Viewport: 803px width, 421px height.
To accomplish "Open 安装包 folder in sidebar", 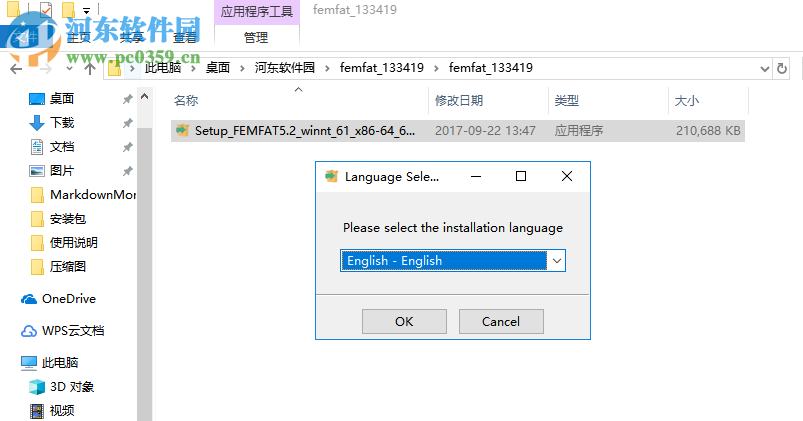I will [x=68, y=219].
